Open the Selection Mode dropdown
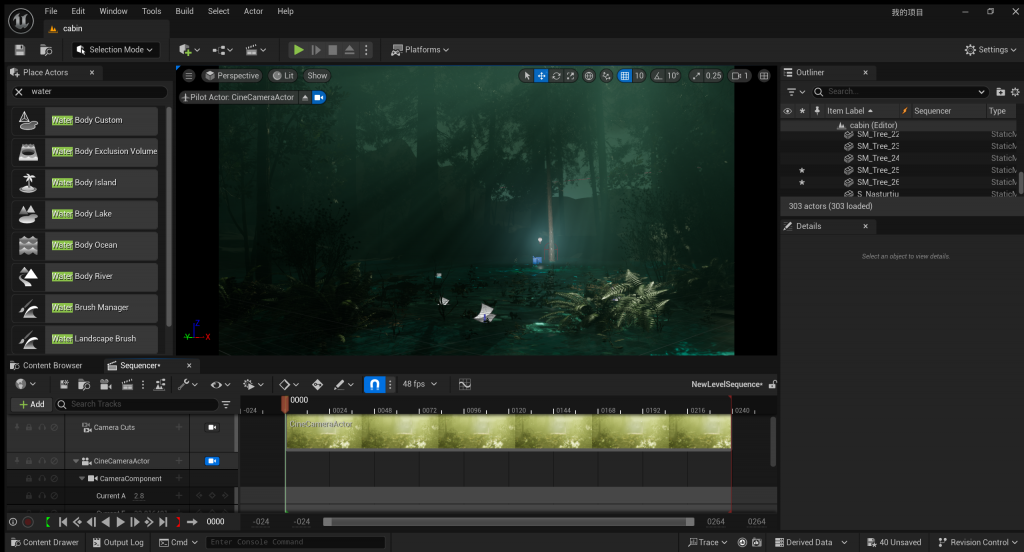Screen dimensions: 1024x552 115,49
